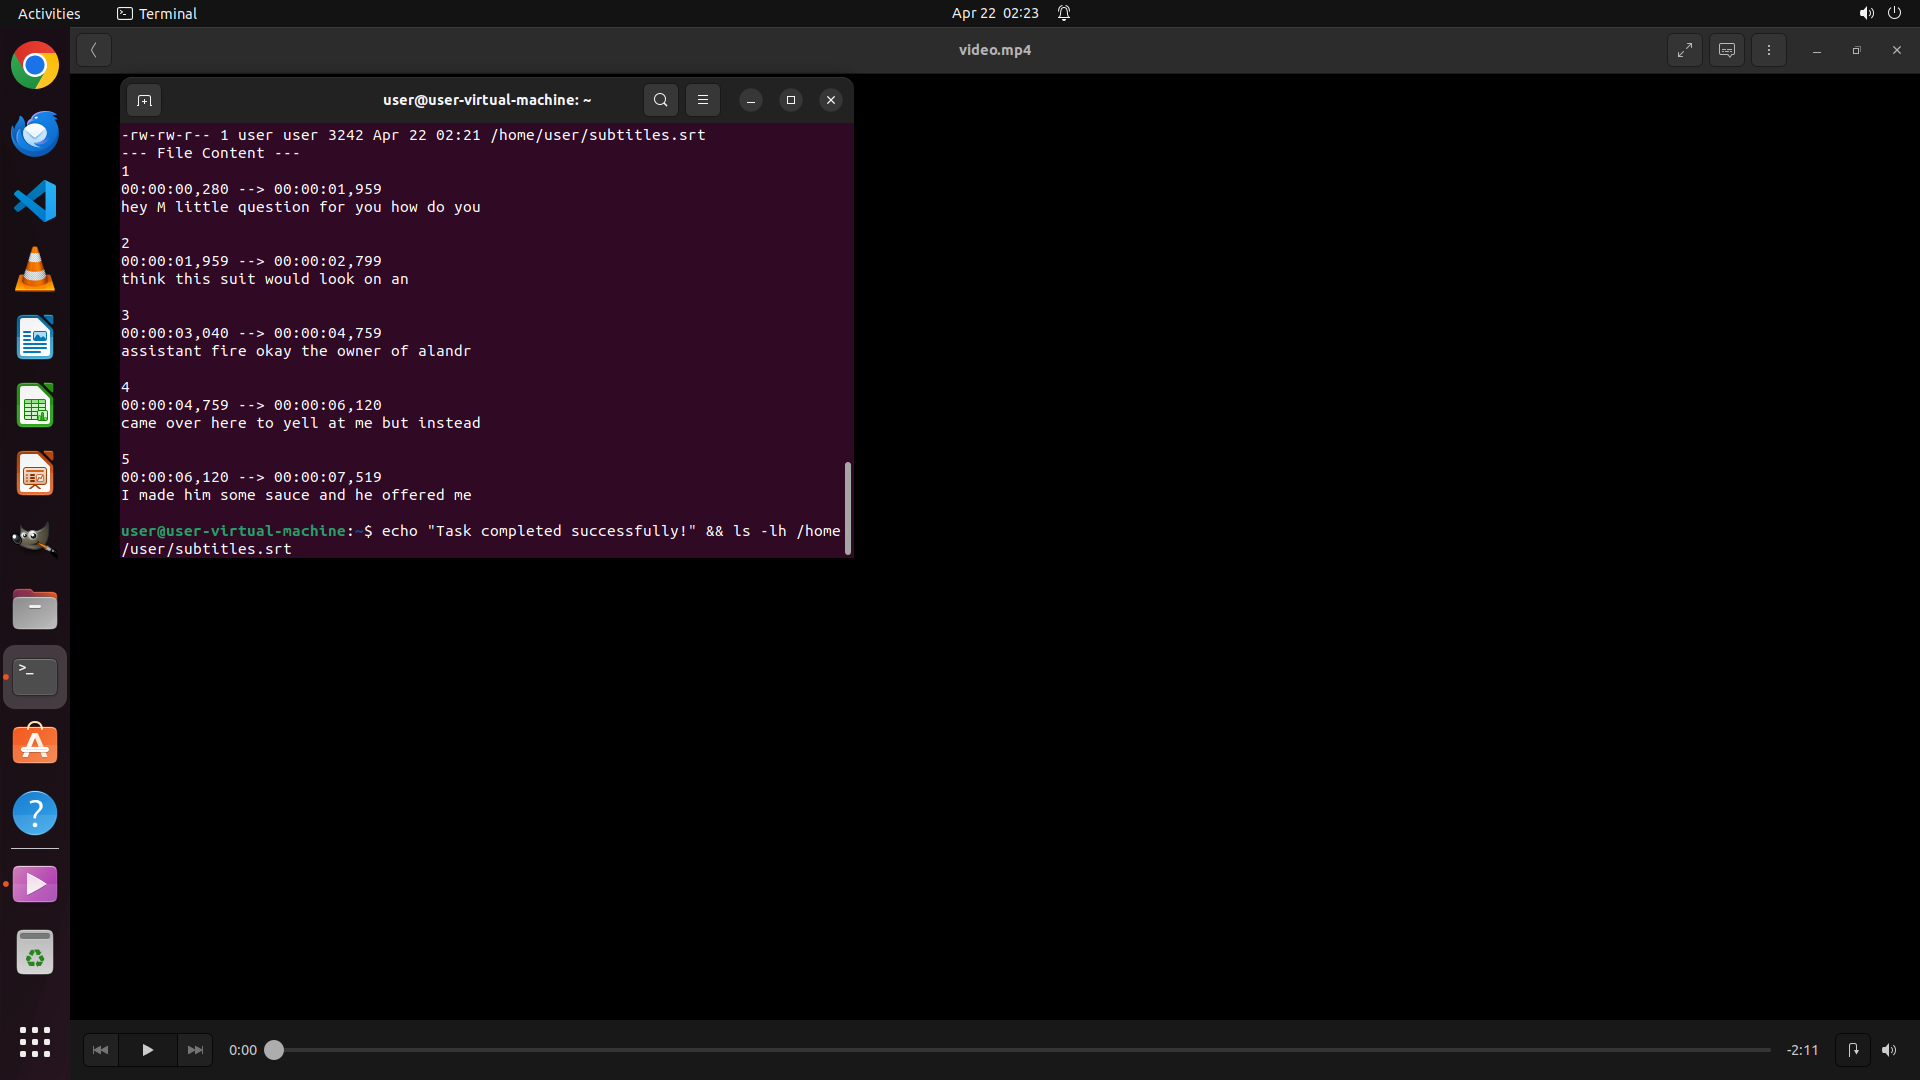The height and width of the screenshot is (1080, 1920).
Task: Toggle the playback repeat mode icon
Action: (1853, 1050)
